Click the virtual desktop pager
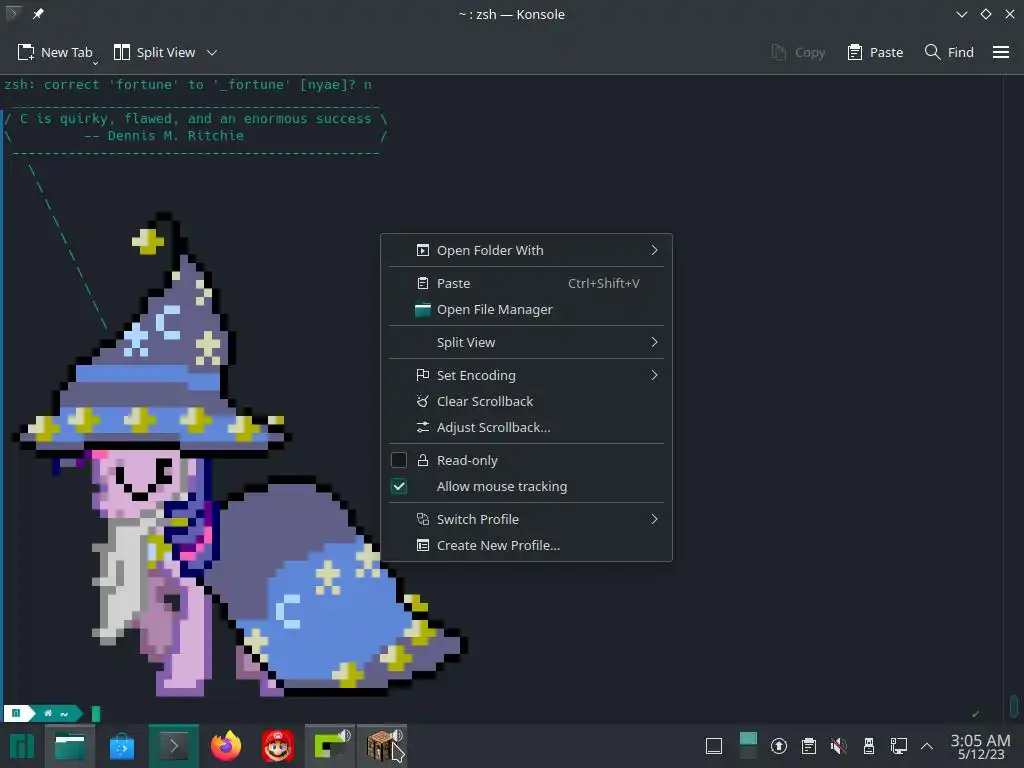The image size is (1024, 768). pyautogui.click(x=748, y=746)
